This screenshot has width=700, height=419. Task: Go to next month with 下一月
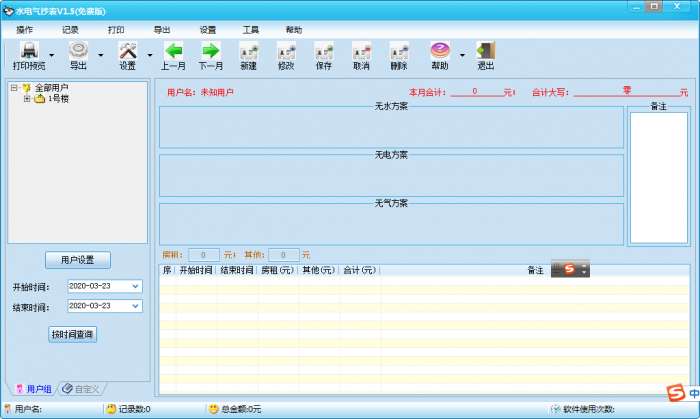click(x=211, y=54)
